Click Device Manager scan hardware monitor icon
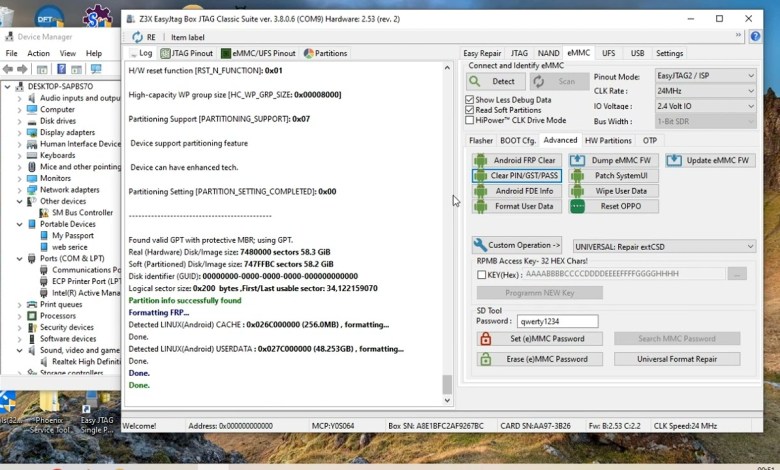The image size is (780, 470). pos(96,69)
